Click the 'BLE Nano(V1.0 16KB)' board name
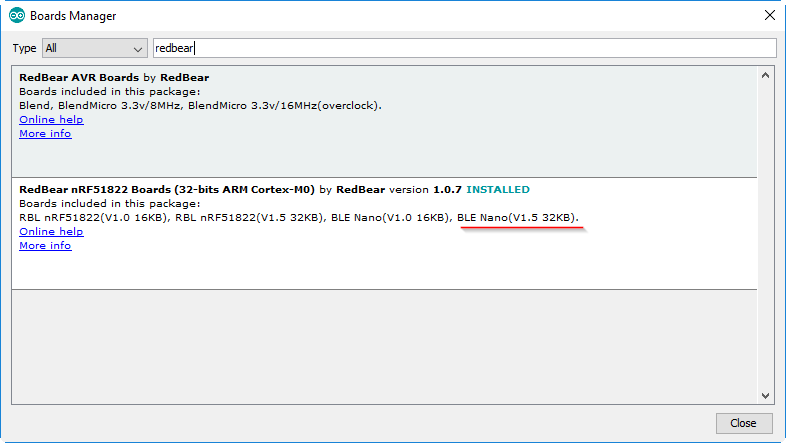Viewport: 786px width, 443px height. (389, 218)
